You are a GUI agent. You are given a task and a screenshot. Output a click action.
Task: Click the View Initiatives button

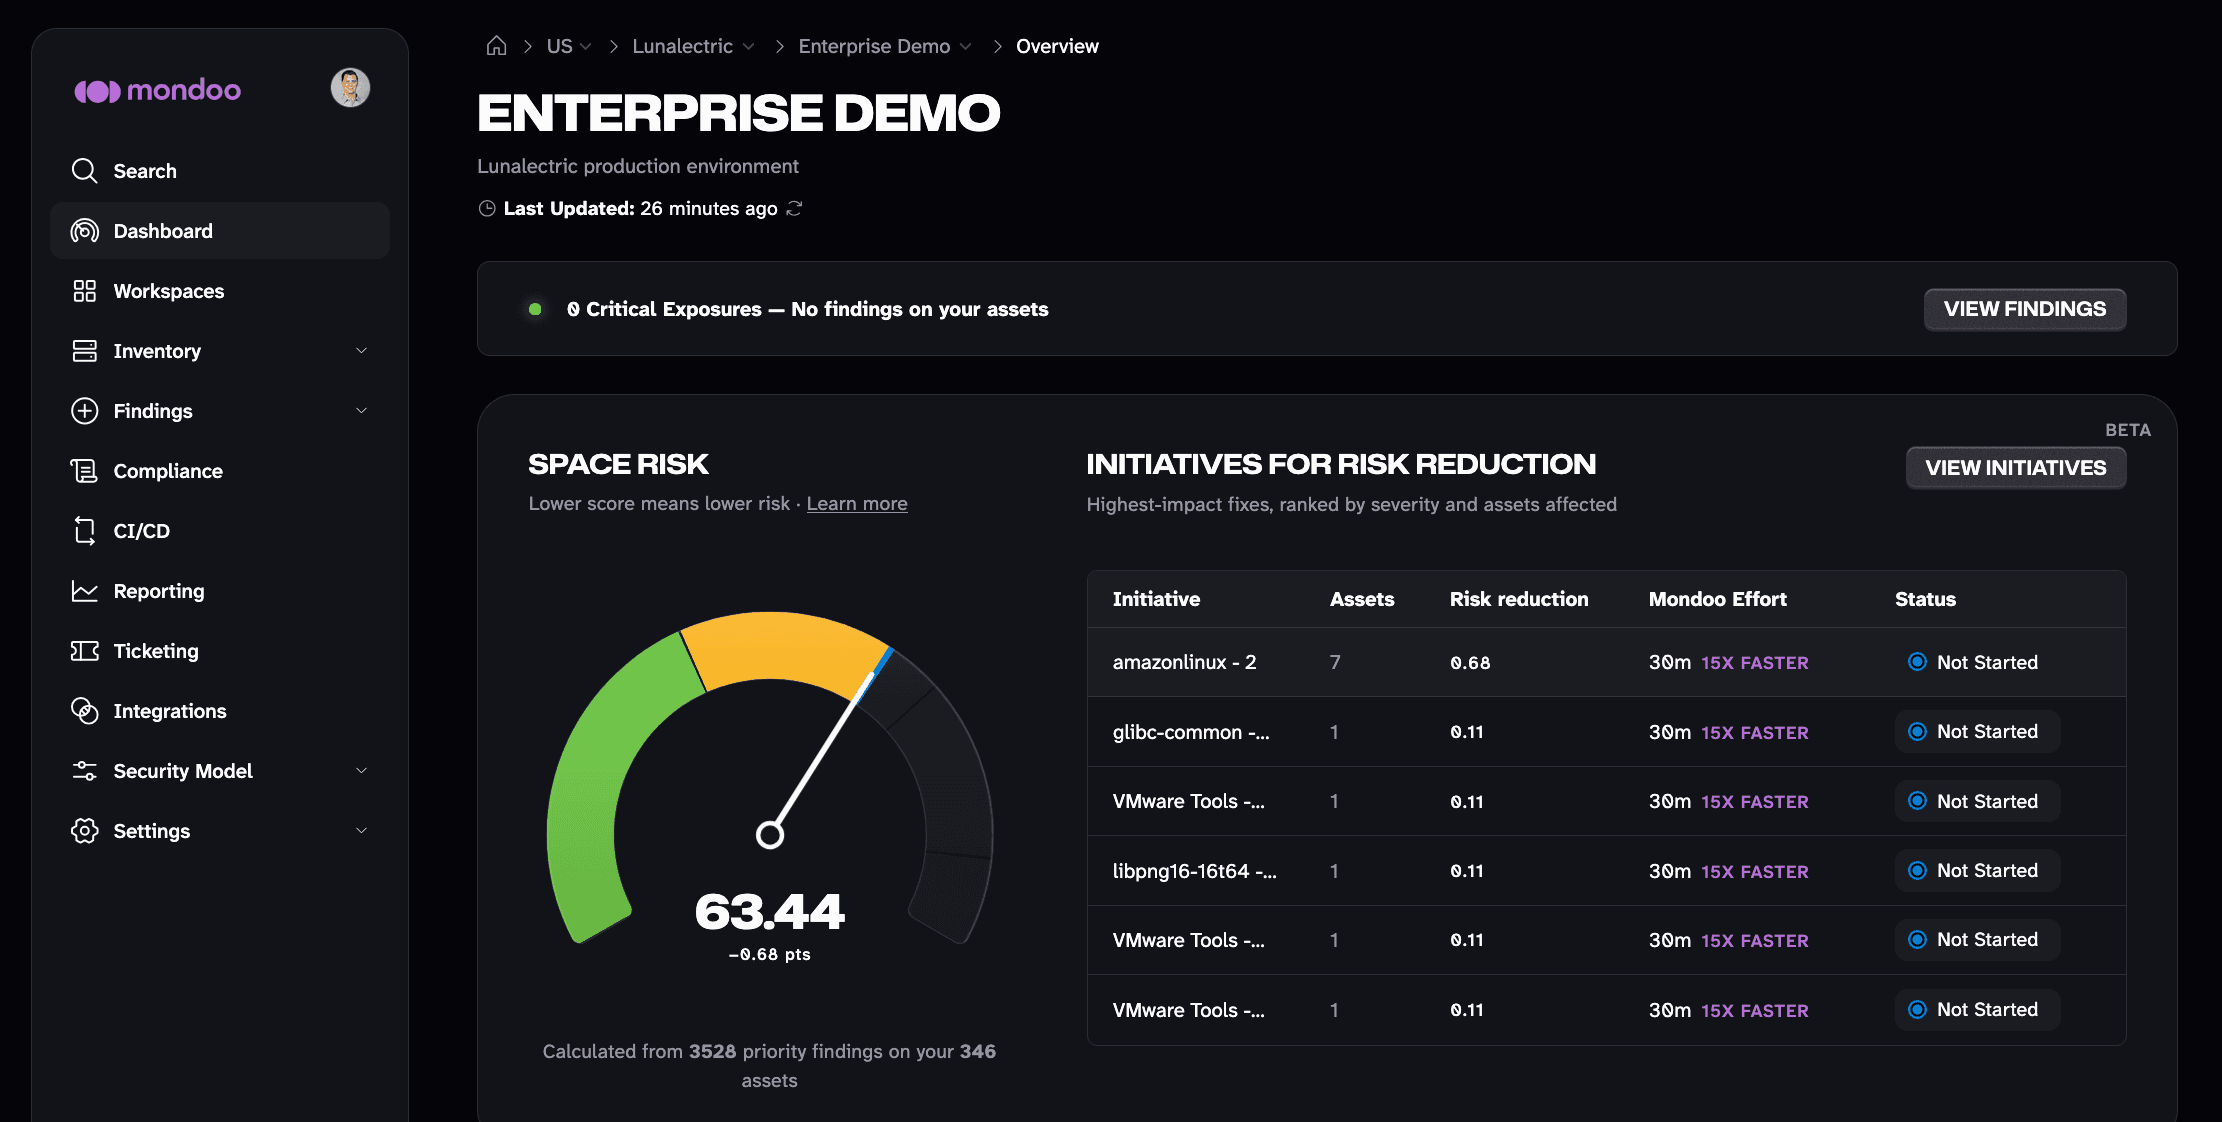click(2016, 468)
